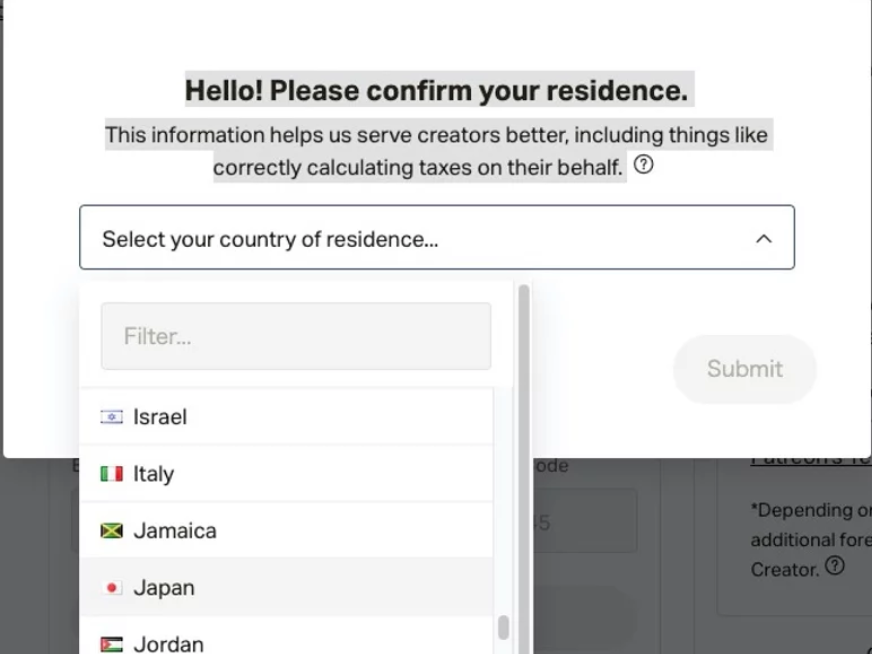The height and width of the screenshot is (654, 872).
Task: Open the underlined Patreon's link
Action: point(810,461)
